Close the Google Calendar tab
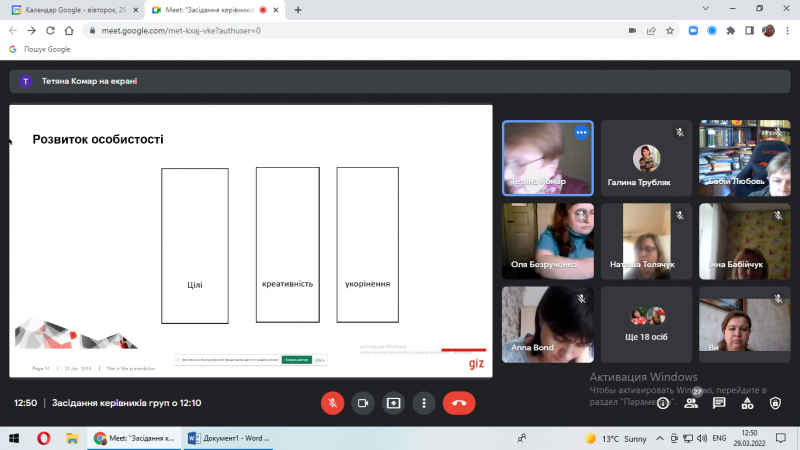Image resolution: width=800 pixels, height=450 pixels. tap(136, 10)
